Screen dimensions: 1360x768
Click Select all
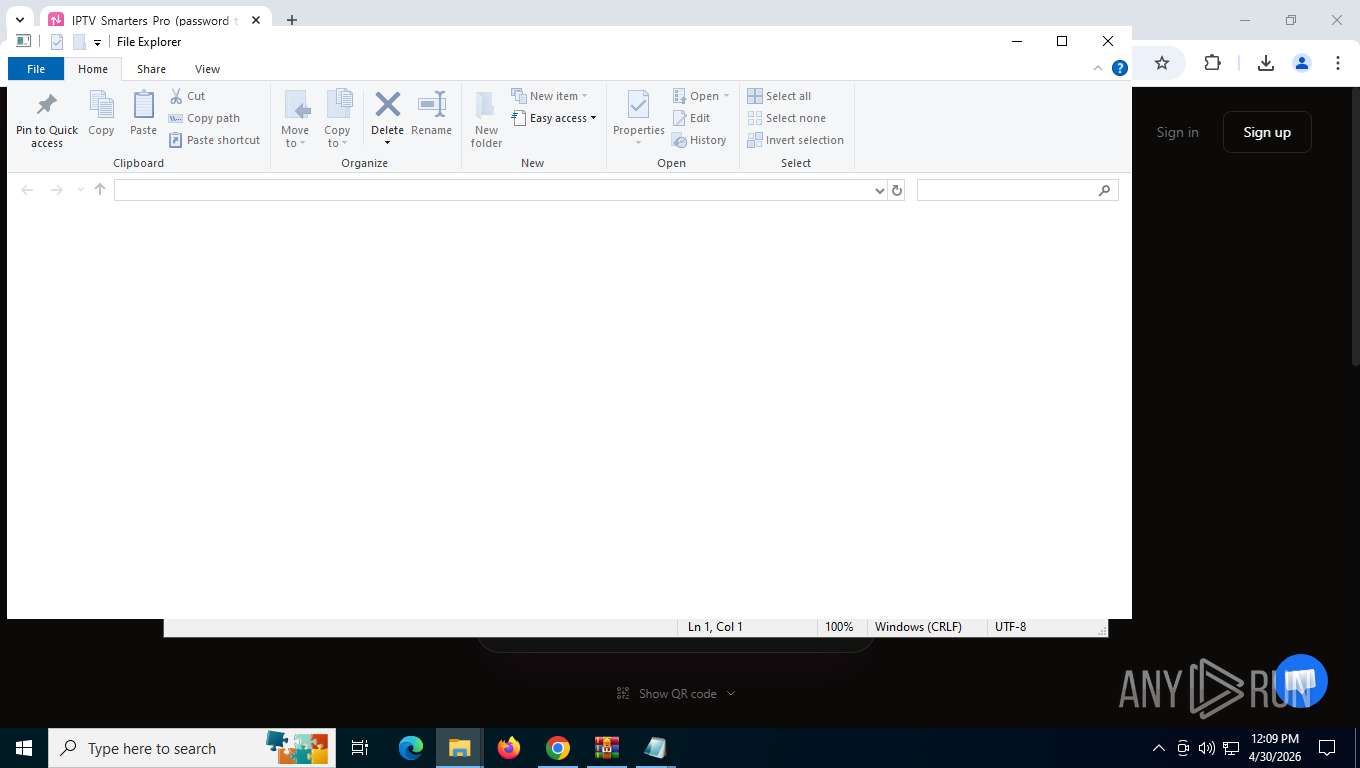click(x=779, y=96)
